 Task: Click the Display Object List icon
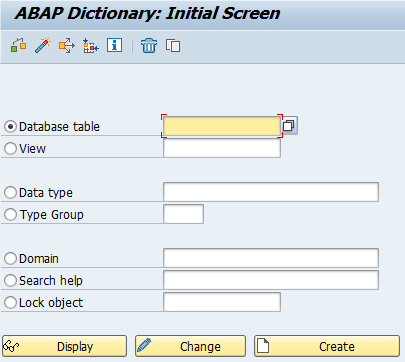(91, 45)
